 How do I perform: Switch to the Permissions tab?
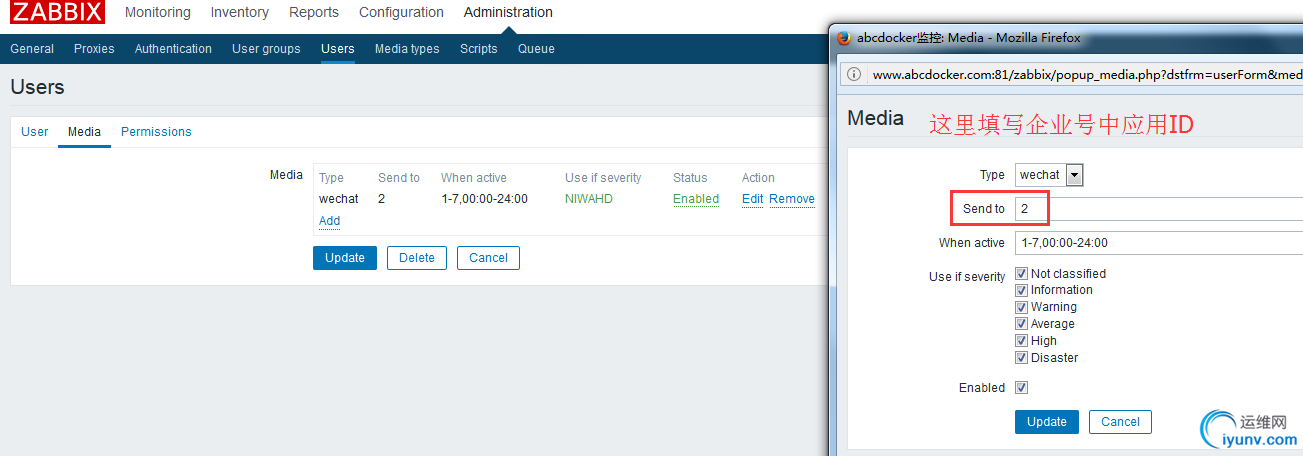tap(156, 132)
